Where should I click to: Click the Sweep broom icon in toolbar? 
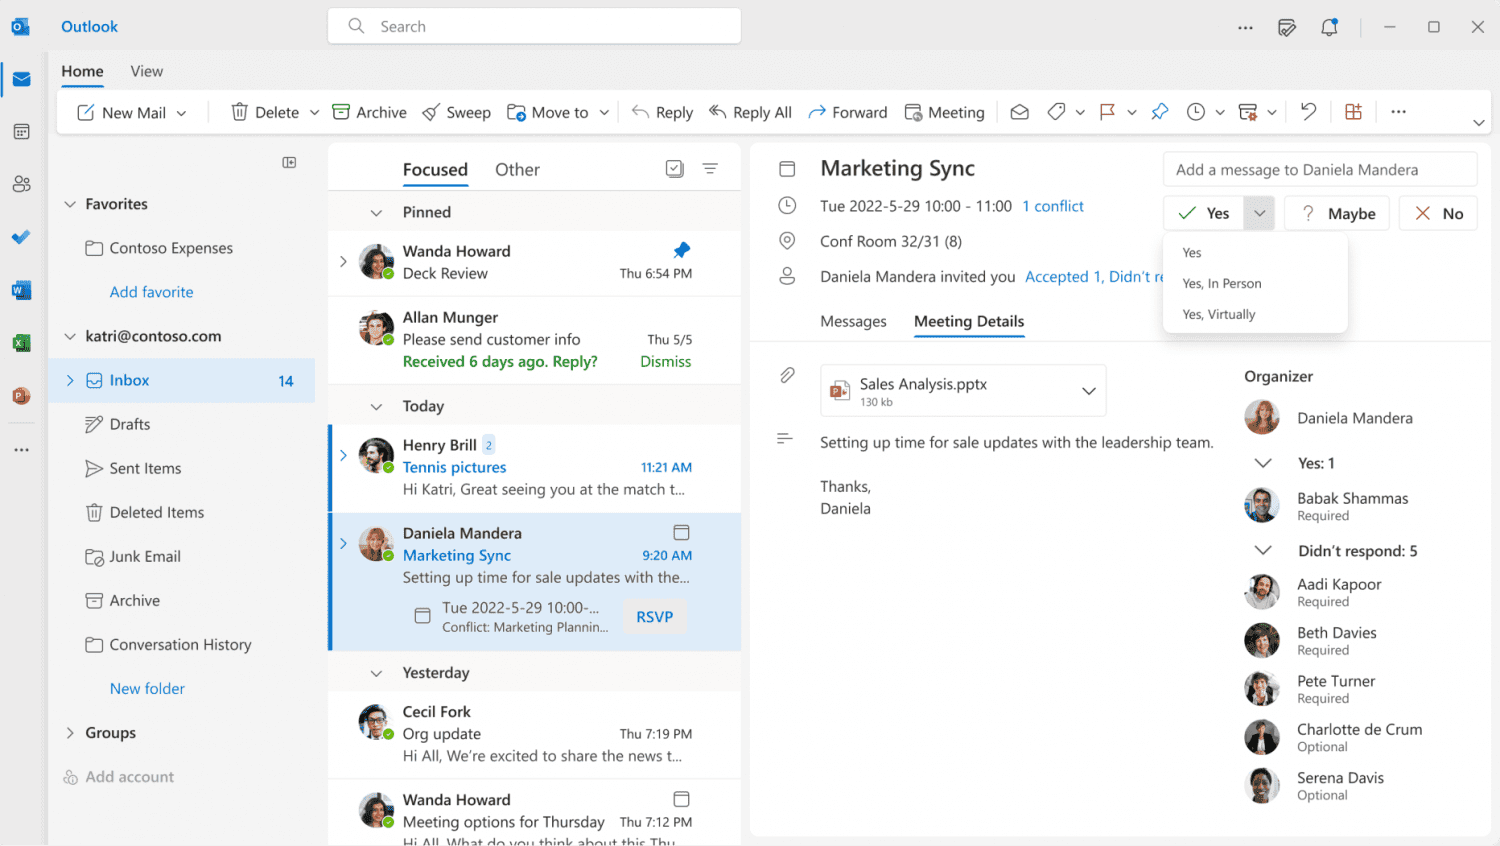pyautogui.click(x=431, y=112)
